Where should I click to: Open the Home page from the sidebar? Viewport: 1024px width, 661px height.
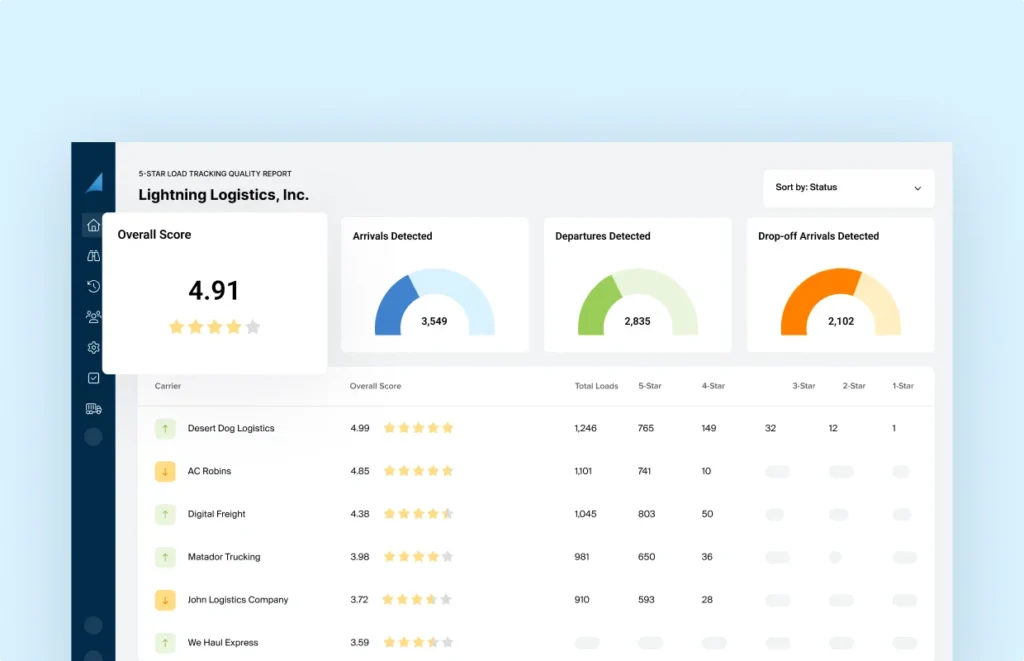pyautogui.click(x=93, y=225)
